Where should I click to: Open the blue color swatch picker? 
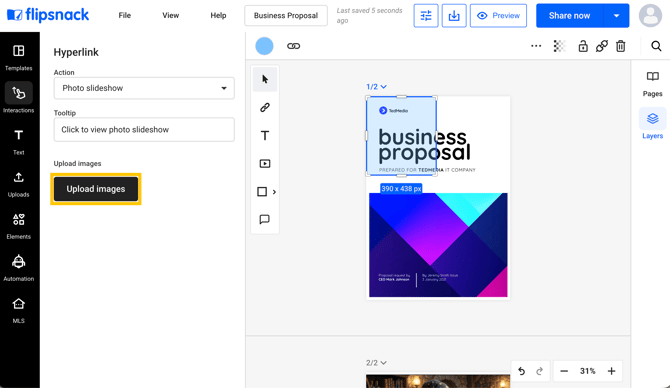264,46
